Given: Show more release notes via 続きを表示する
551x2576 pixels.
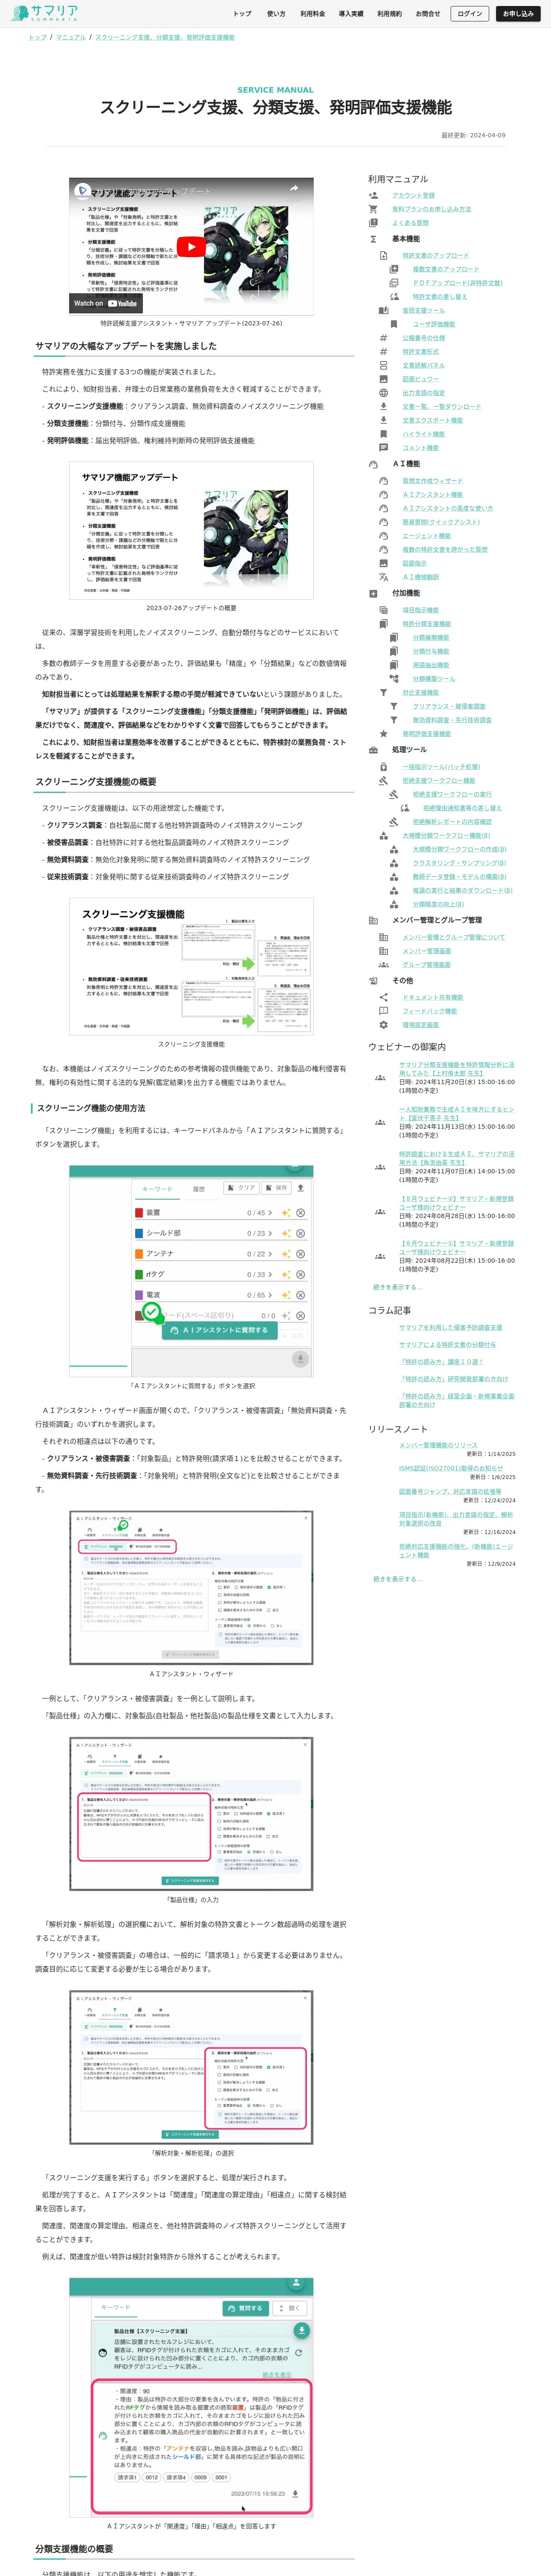Looking at the screenshot, I should (397, 1579).
